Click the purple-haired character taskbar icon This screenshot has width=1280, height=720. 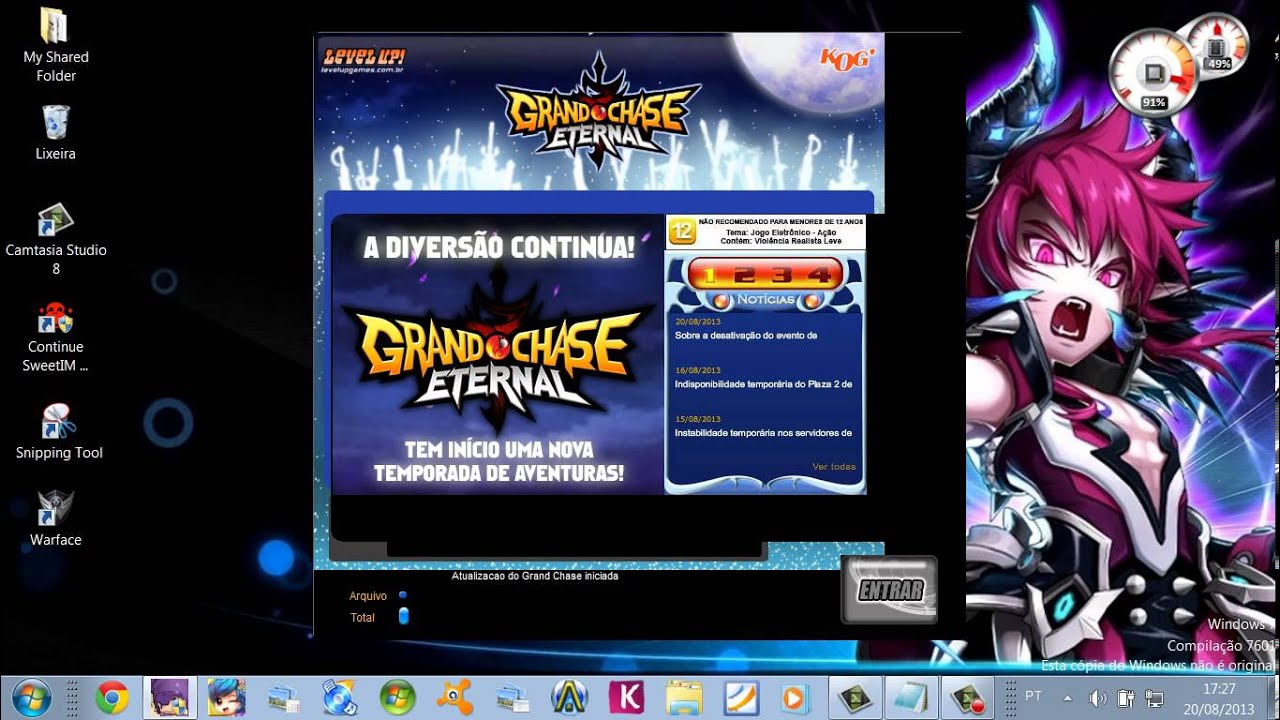coord(168,697)
